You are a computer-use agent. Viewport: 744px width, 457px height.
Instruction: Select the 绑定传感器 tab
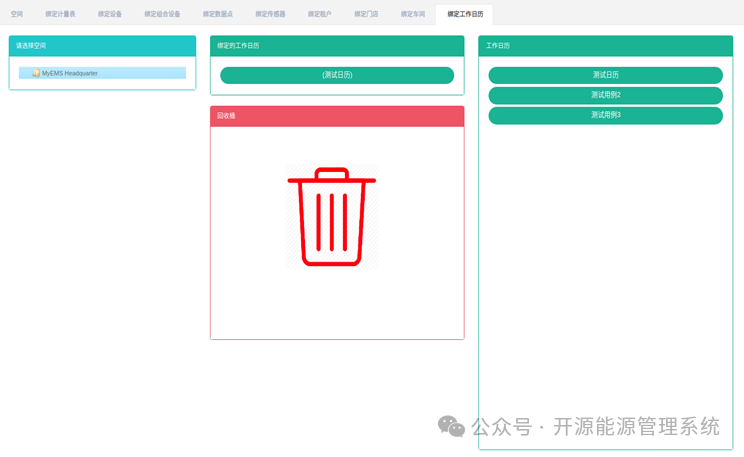pos(270,14)
